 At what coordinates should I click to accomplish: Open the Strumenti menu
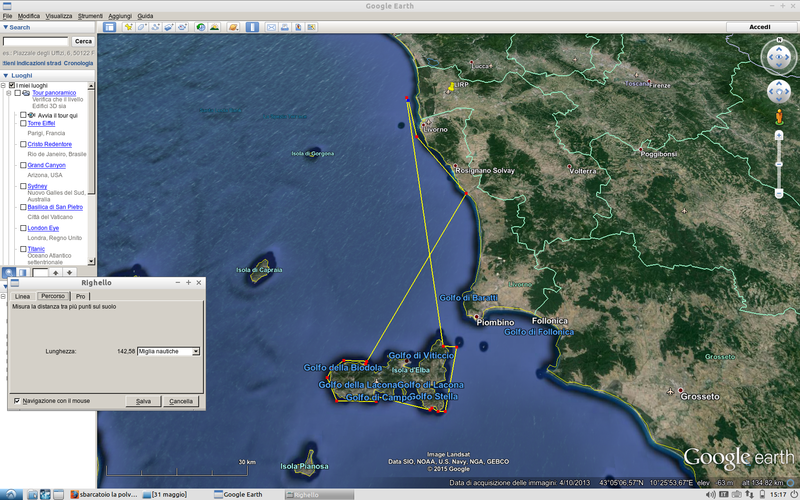tap(90, 16)
